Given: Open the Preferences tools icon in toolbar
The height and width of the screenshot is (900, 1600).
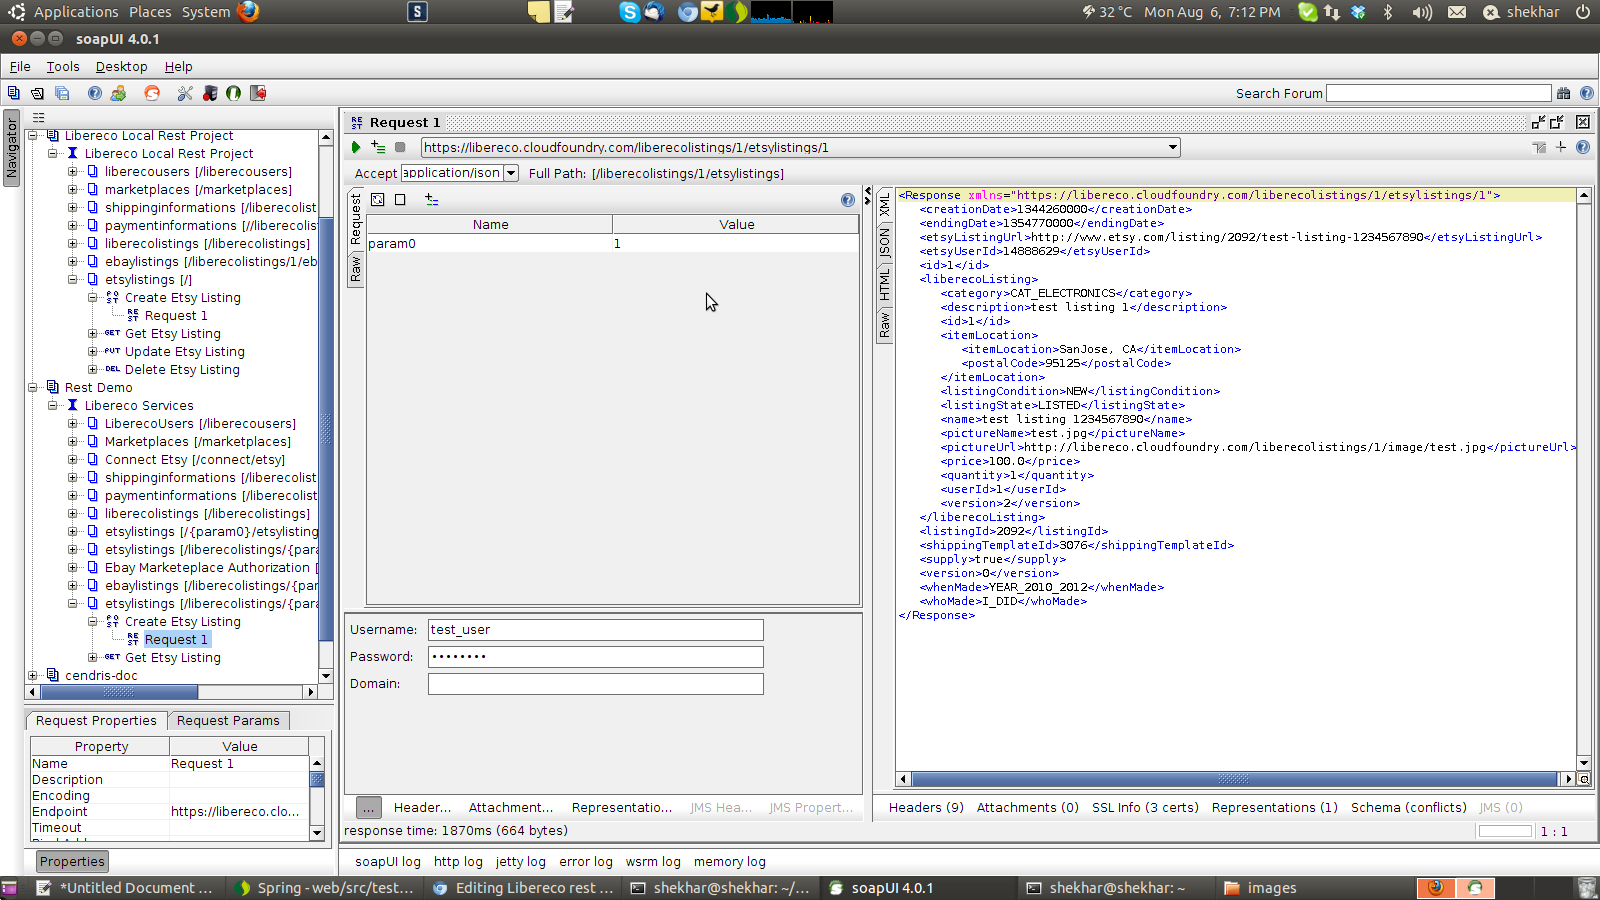Looking at the screenshot, I should pos(185,93).
